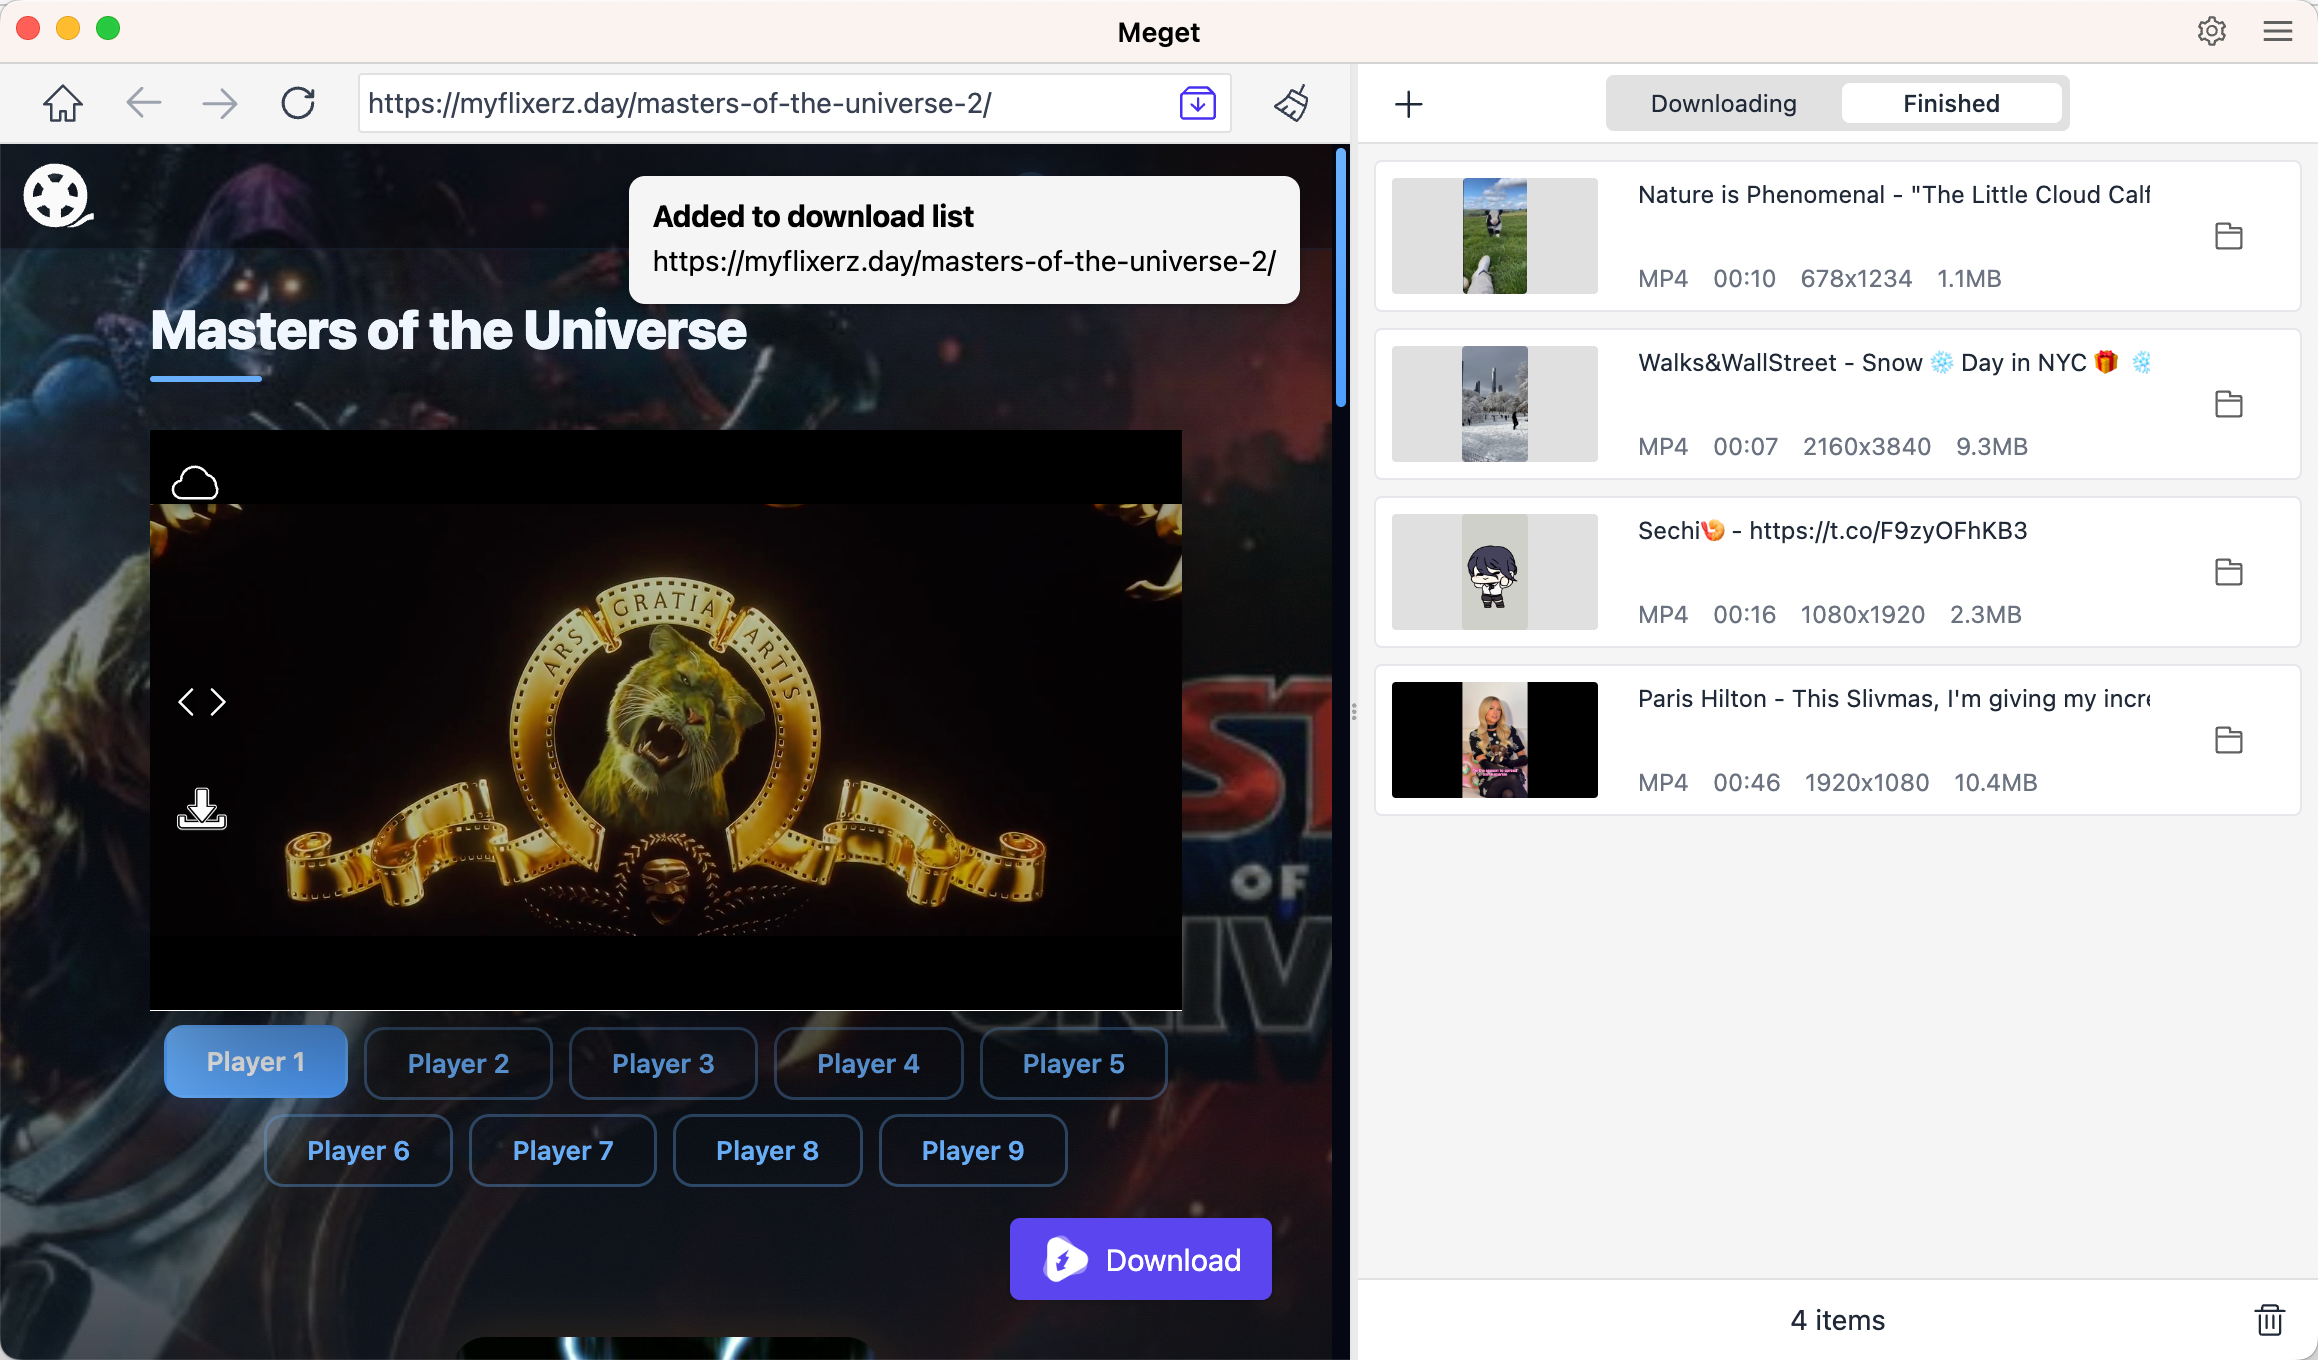Switch to the Finished tab
2318x1360 pixels.
[x=1951, y=103]
